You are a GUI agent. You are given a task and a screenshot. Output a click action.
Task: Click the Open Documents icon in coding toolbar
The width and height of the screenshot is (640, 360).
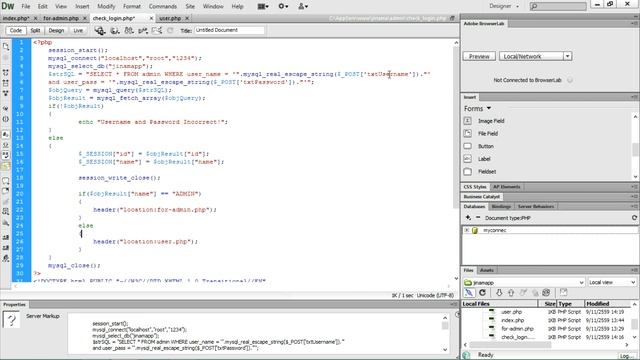click(x=6, y=47)
